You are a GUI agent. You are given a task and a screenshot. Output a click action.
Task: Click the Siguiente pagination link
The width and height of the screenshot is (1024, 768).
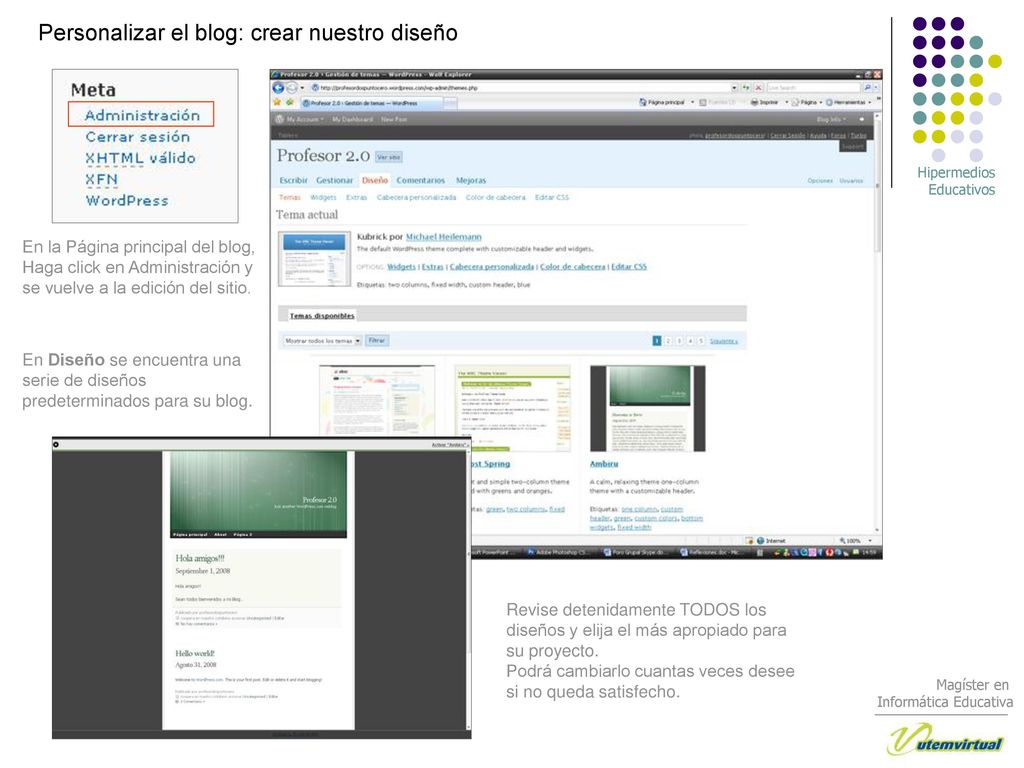click(x=724, y=341)
